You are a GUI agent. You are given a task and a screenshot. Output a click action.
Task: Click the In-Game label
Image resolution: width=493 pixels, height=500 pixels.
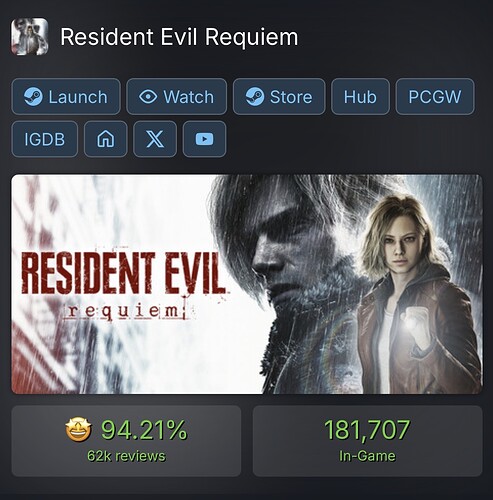click(x=367, y=456)
